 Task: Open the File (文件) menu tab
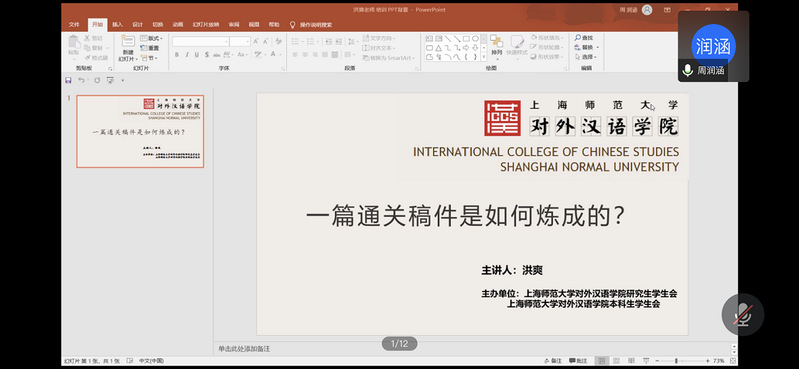point(74,24)
